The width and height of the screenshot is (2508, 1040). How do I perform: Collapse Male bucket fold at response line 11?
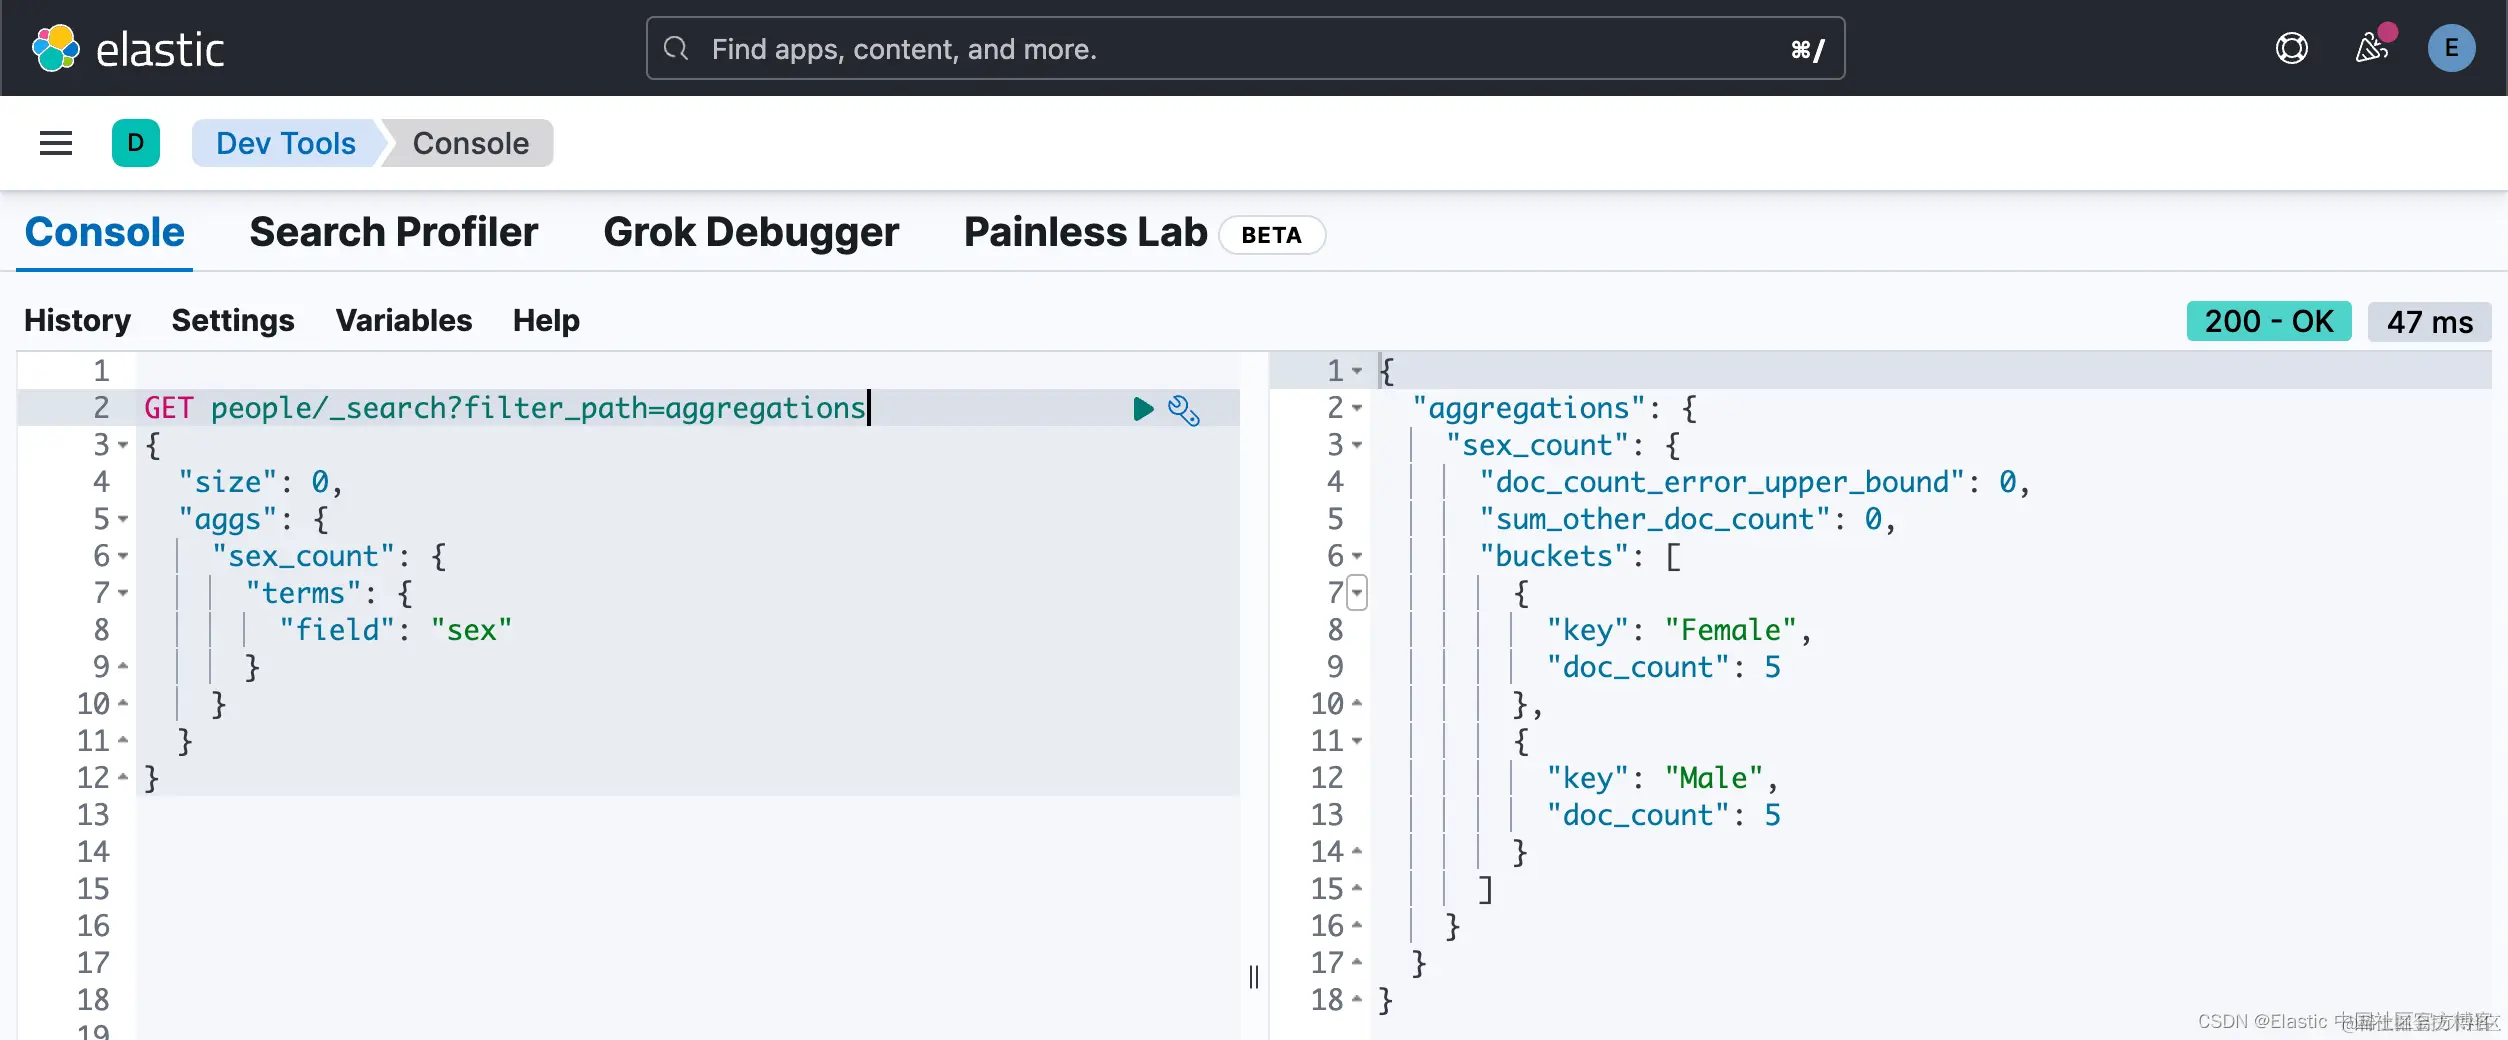coord(1357,741)
